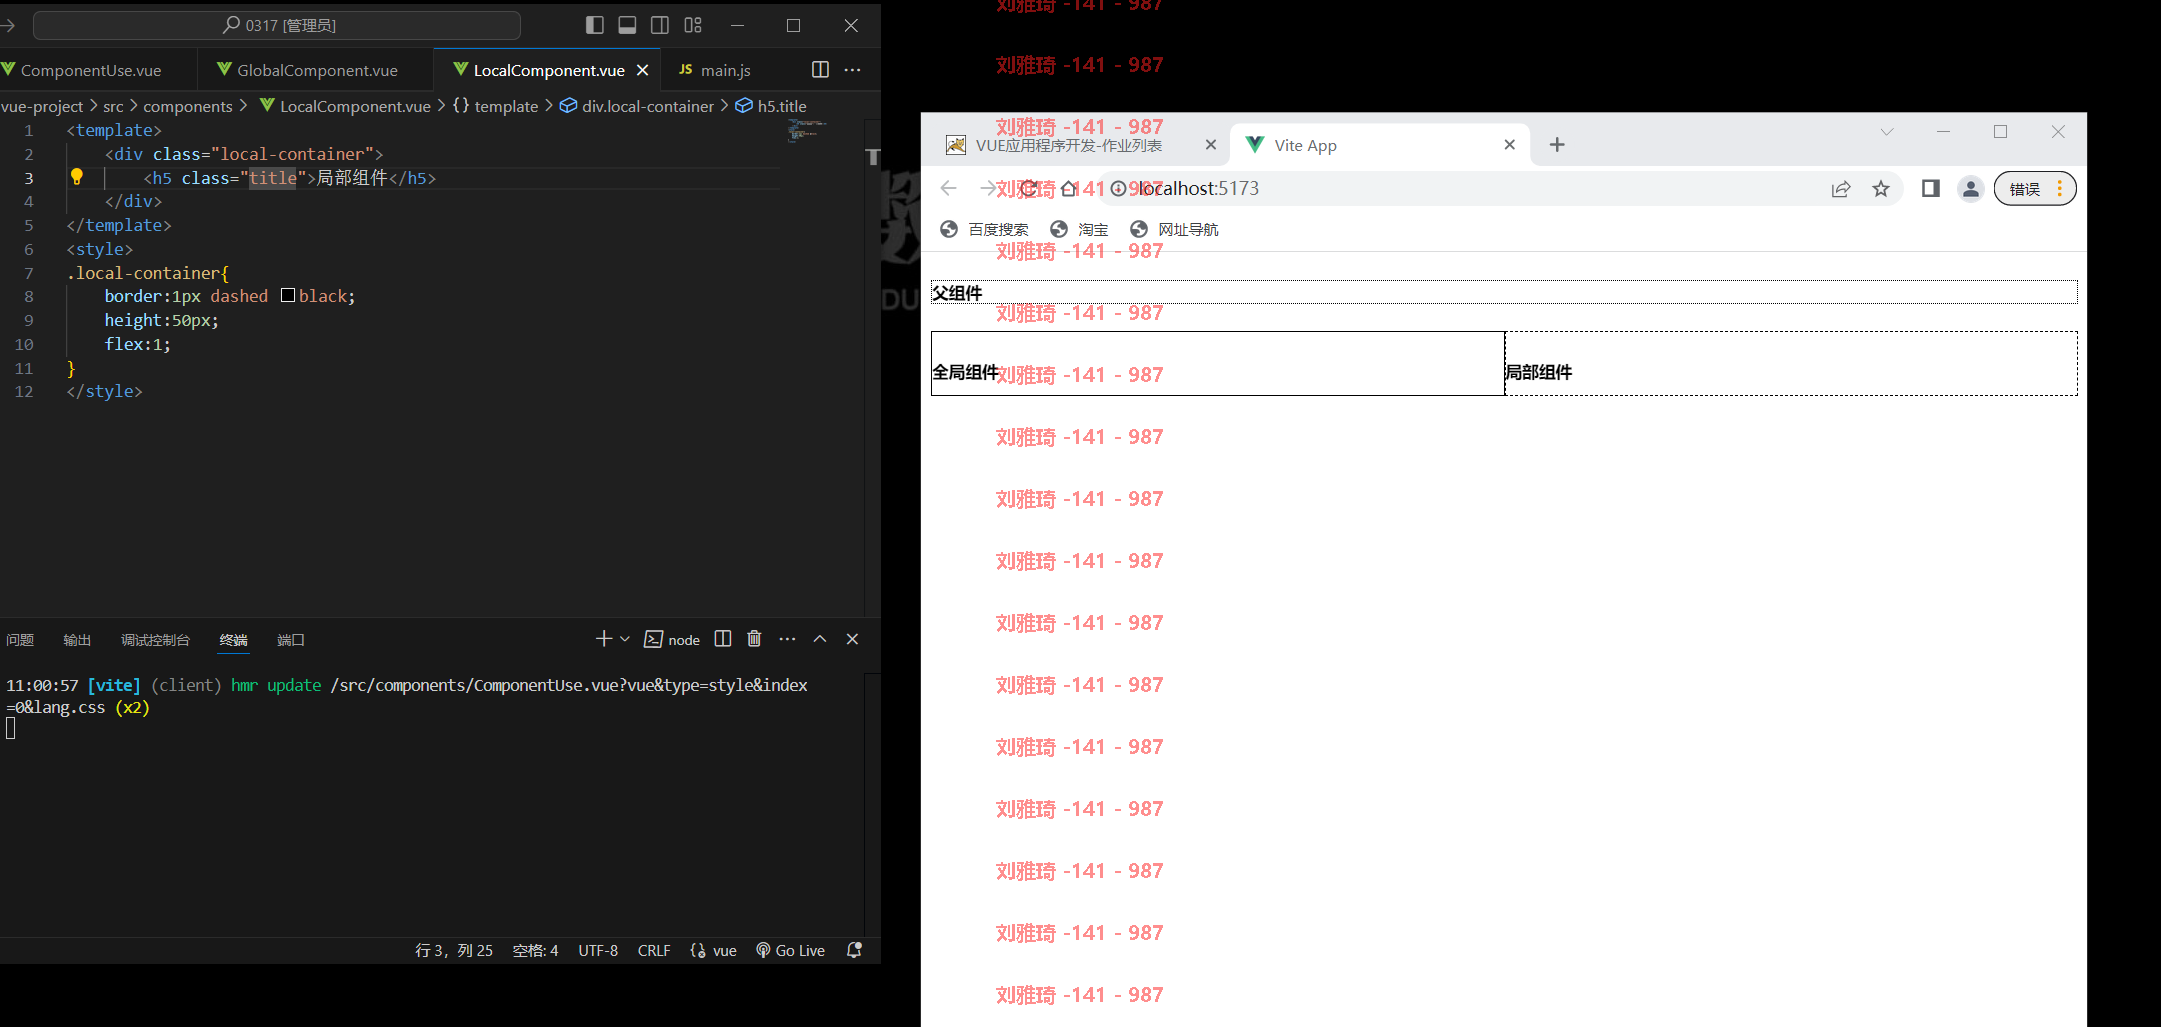Open the 调试控制台 panel tab
The width and height of the screenshot is (2161, 1027).
point(155,640)
